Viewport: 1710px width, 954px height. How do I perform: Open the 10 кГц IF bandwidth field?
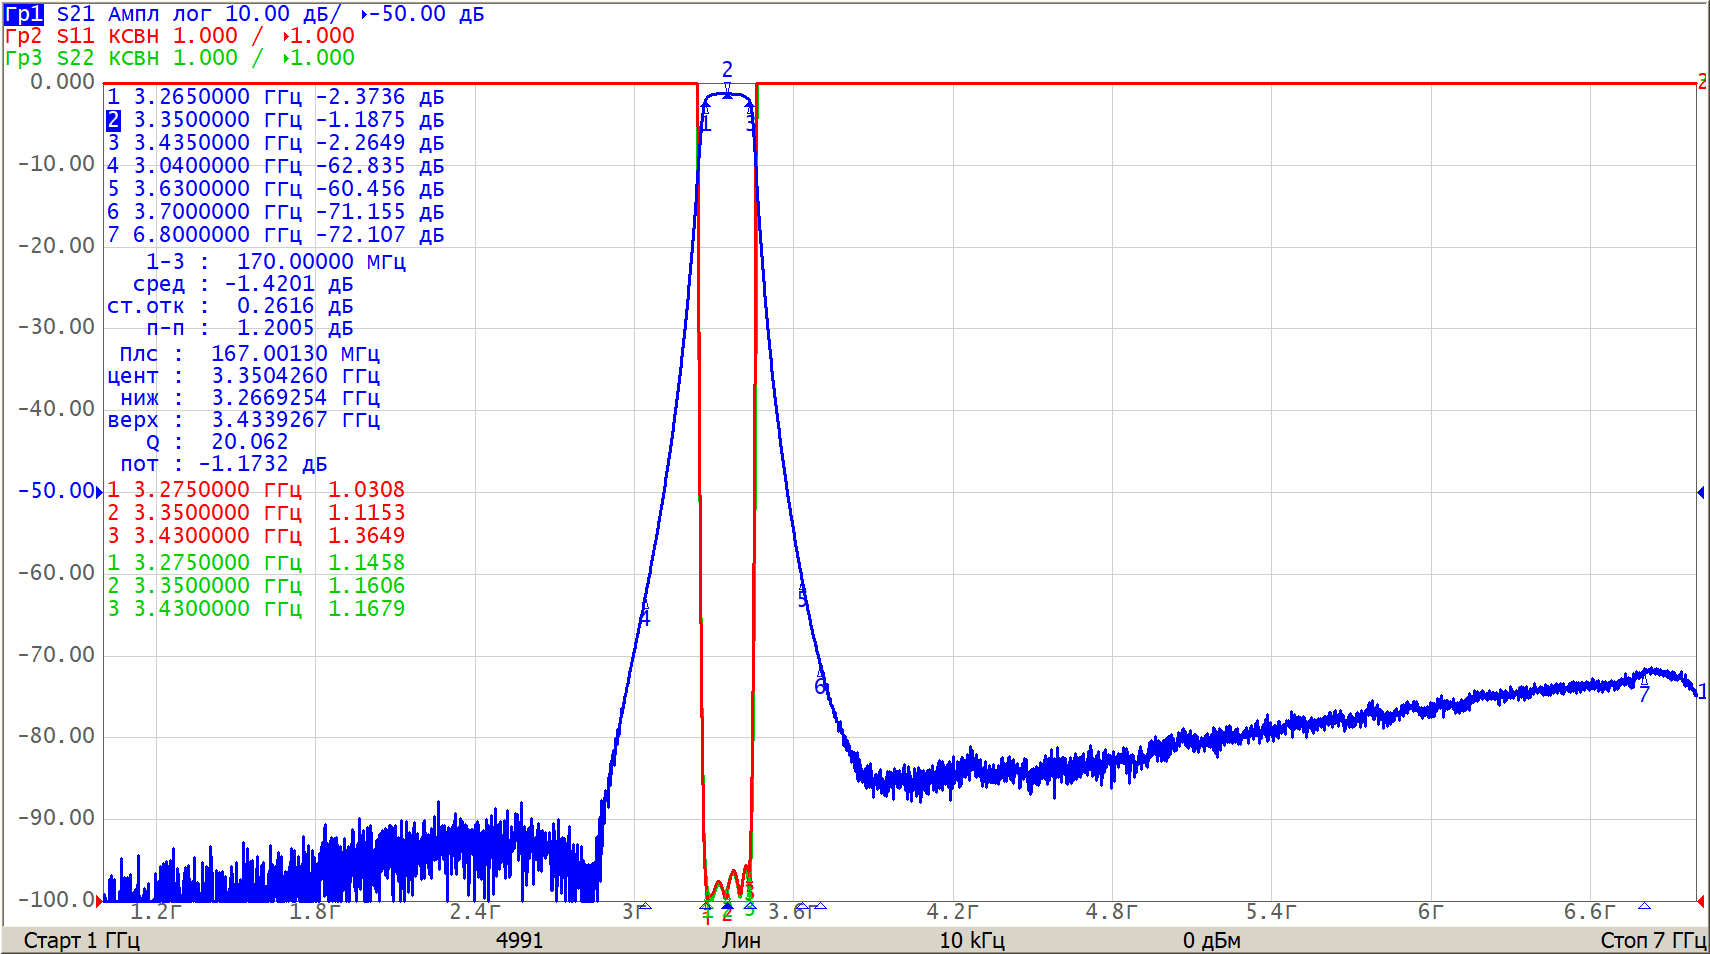[971, 940]
